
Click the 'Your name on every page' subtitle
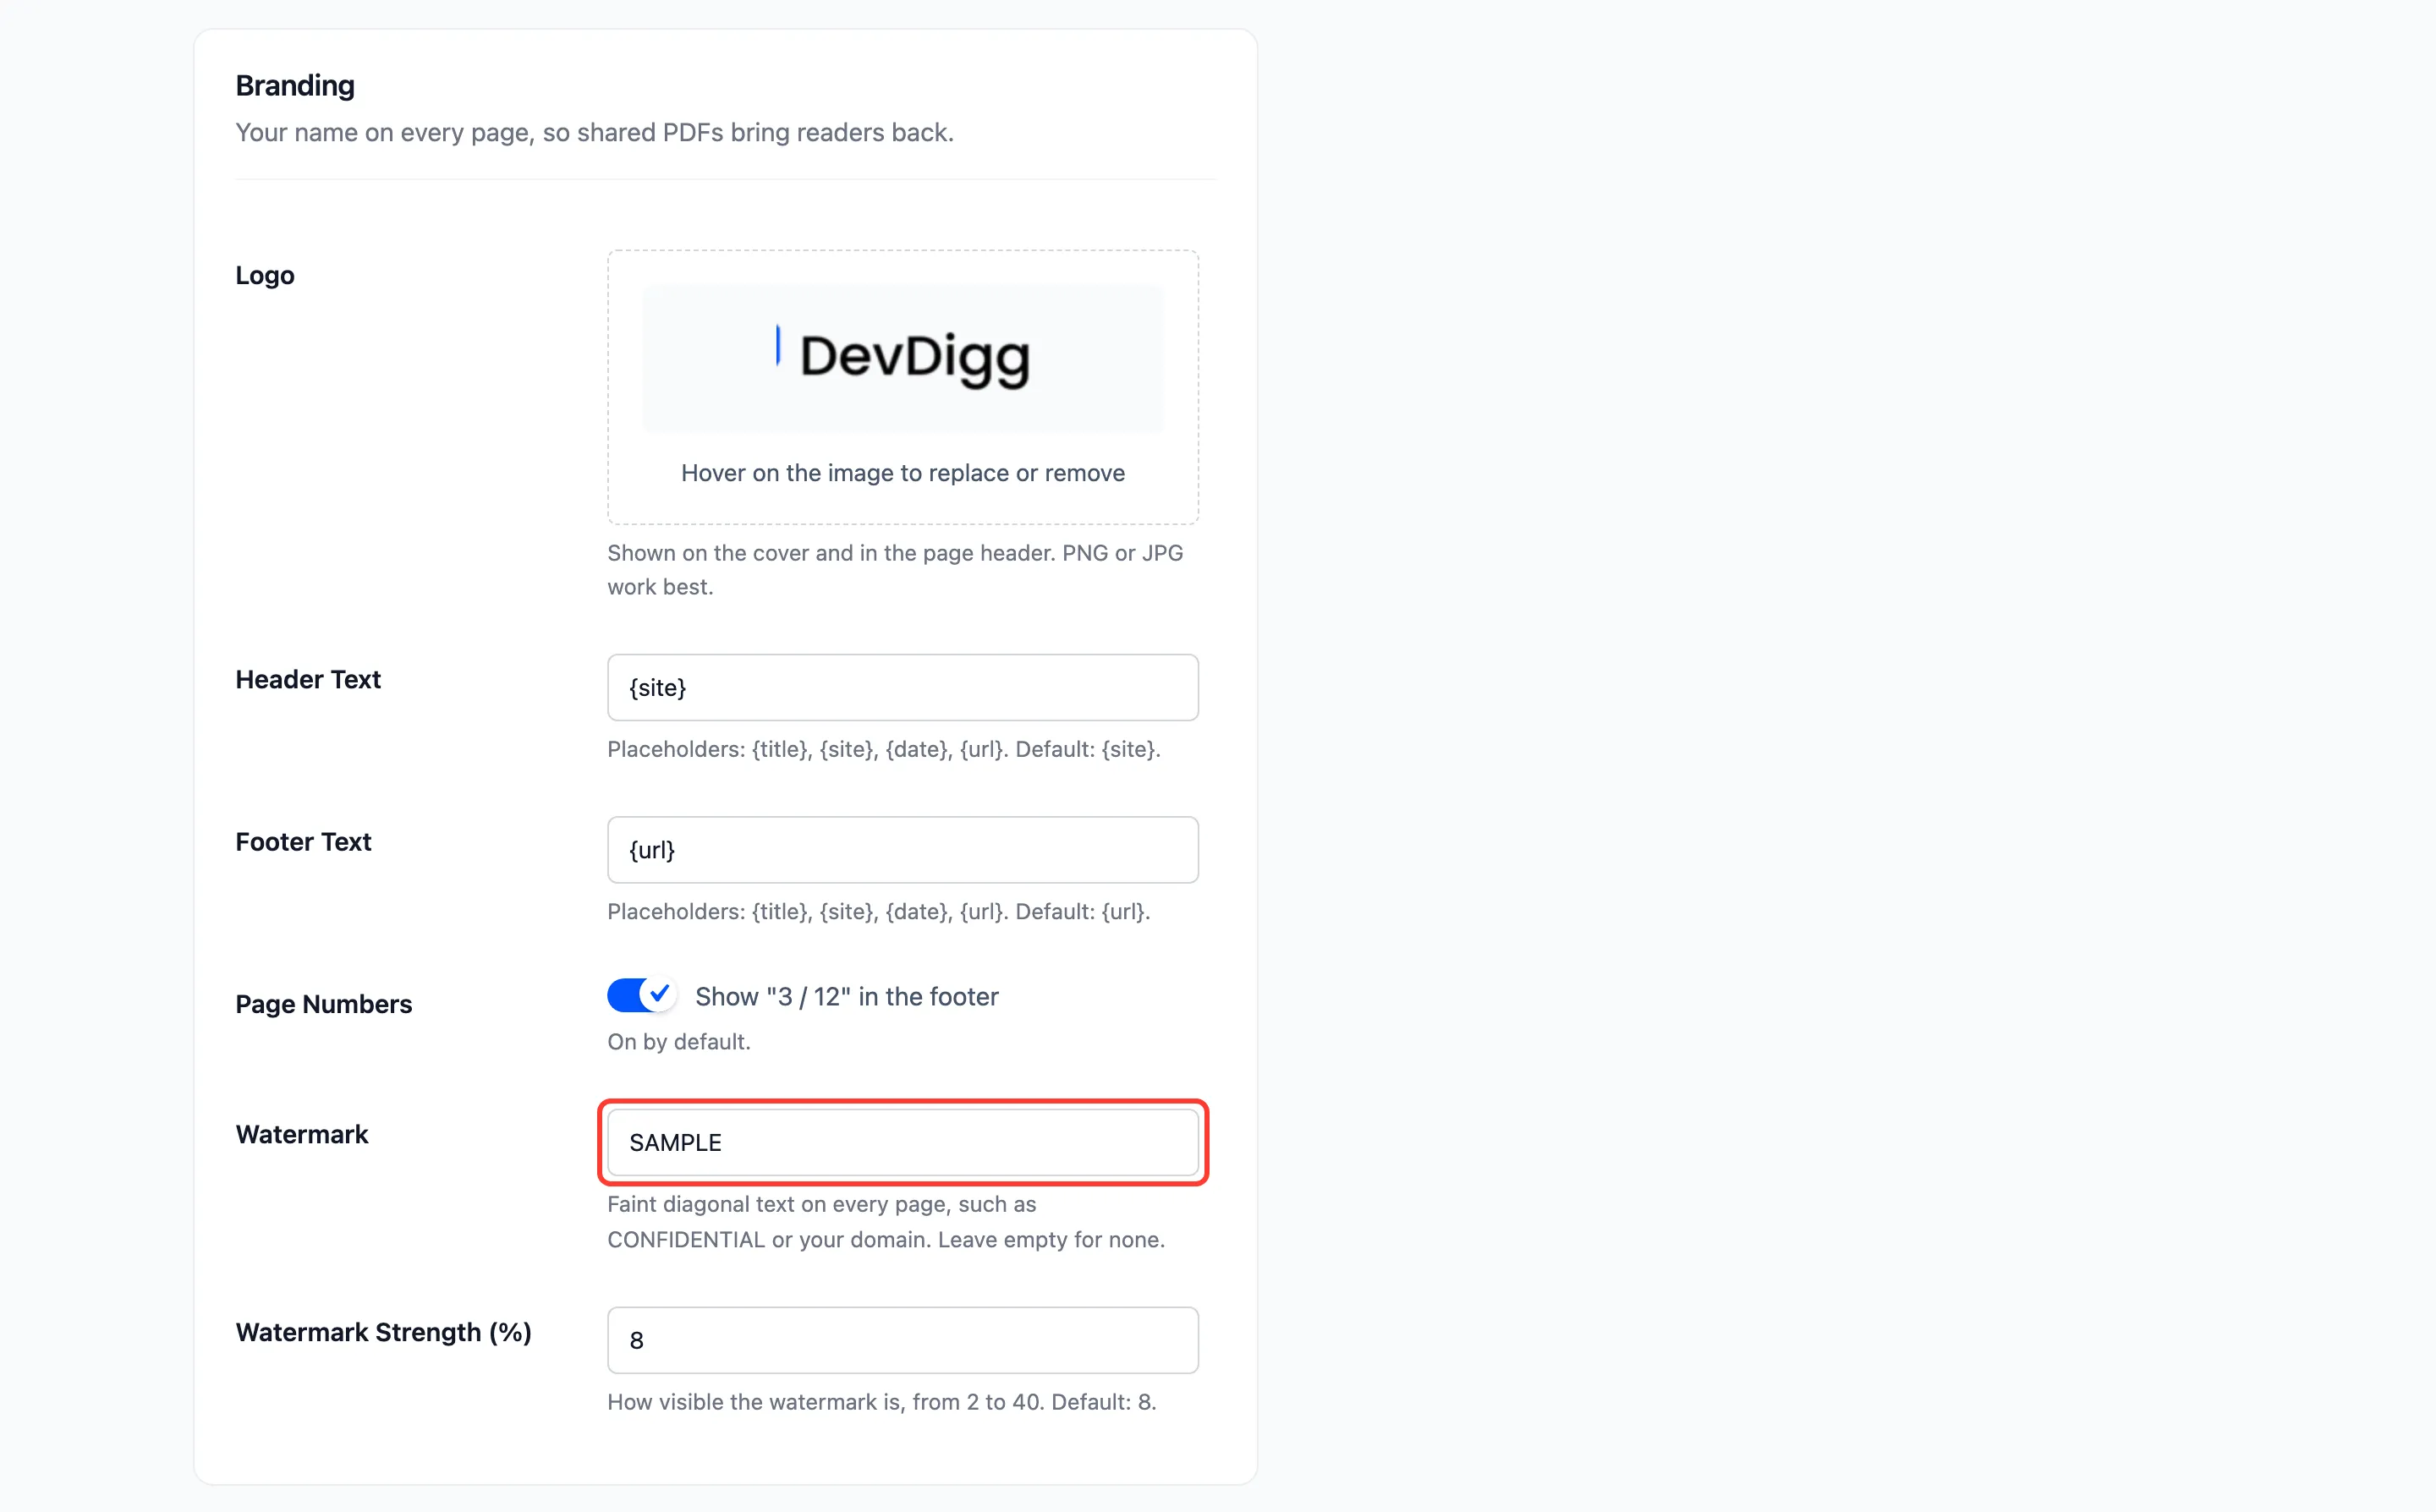(595, 132)
